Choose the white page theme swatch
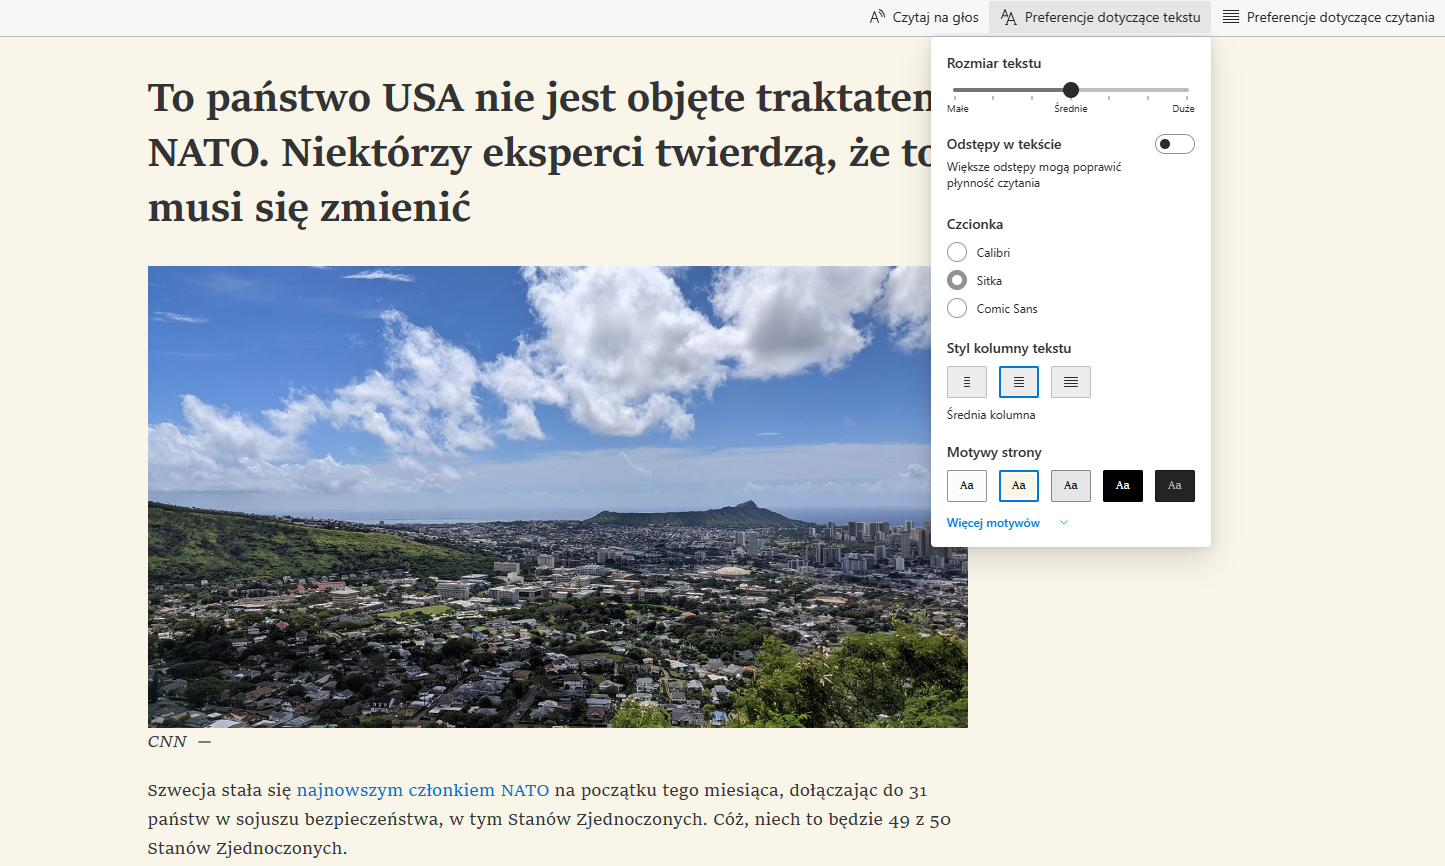Screen dimensions: 1445x866 967,486
